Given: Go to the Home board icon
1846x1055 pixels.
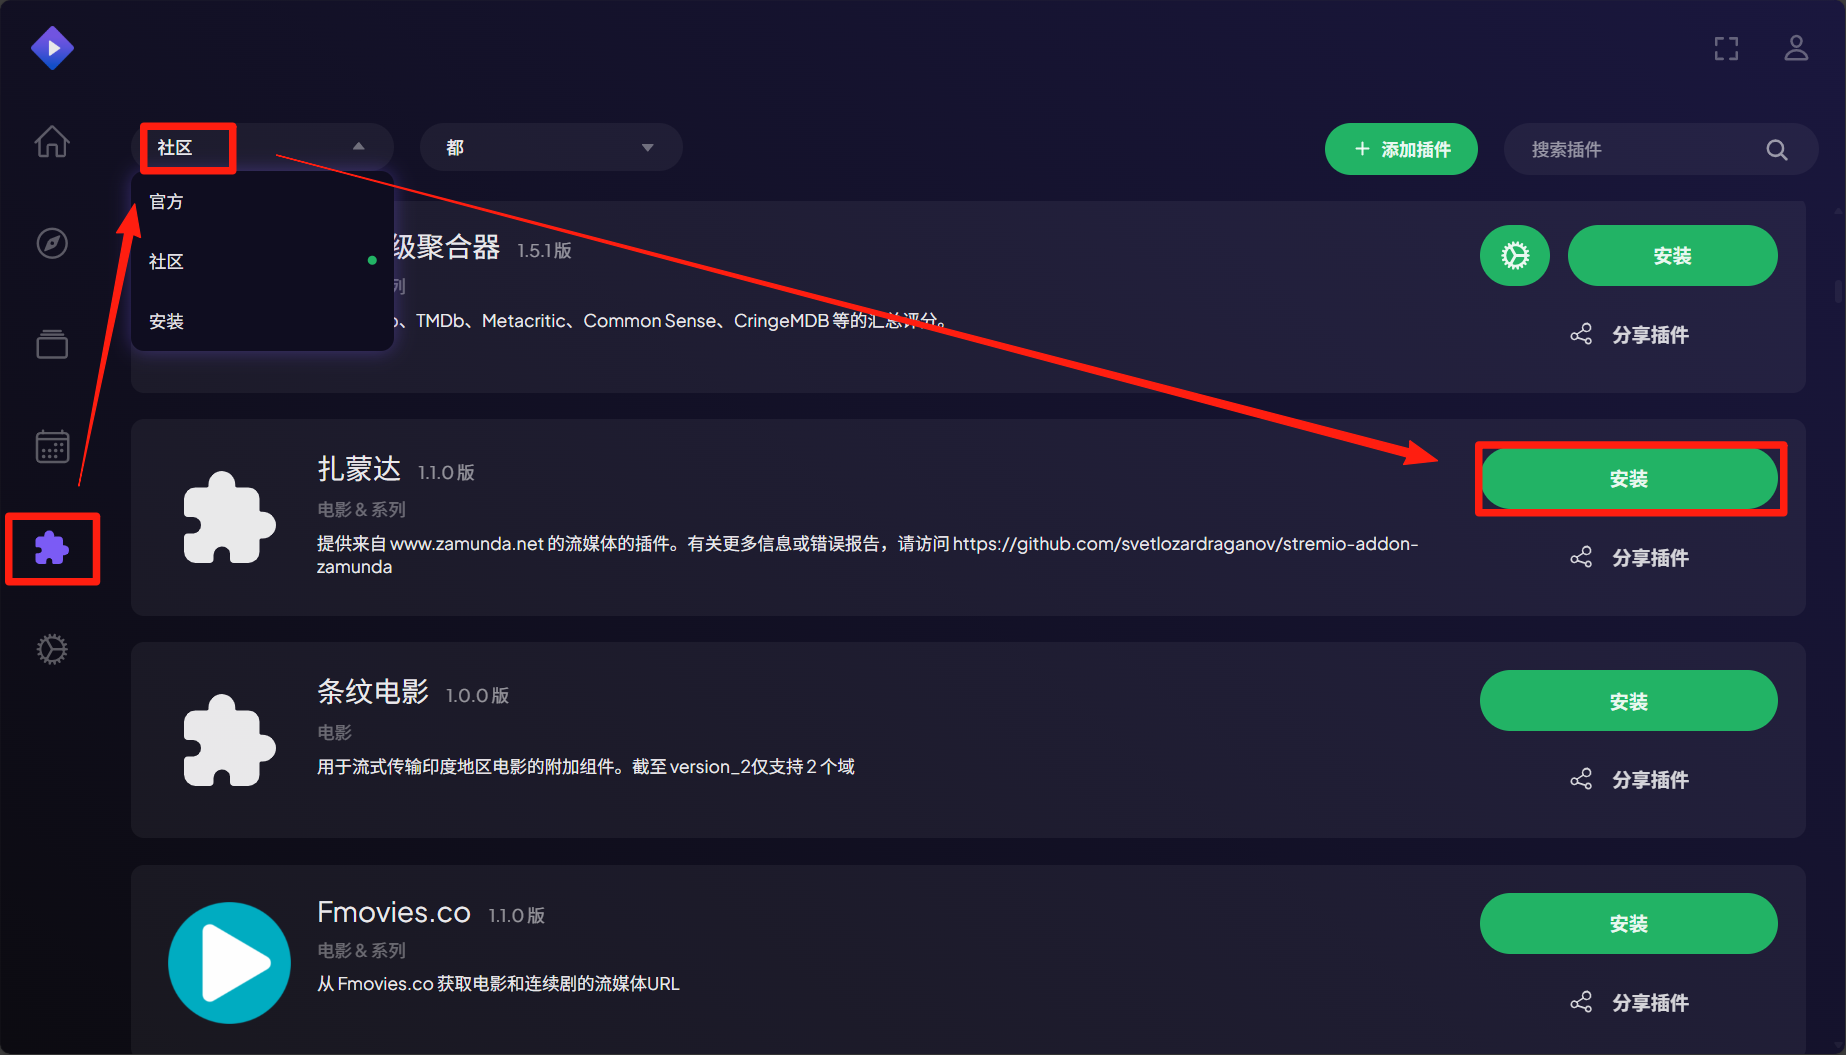Looking at the screenshot, I should pos(52,142).
